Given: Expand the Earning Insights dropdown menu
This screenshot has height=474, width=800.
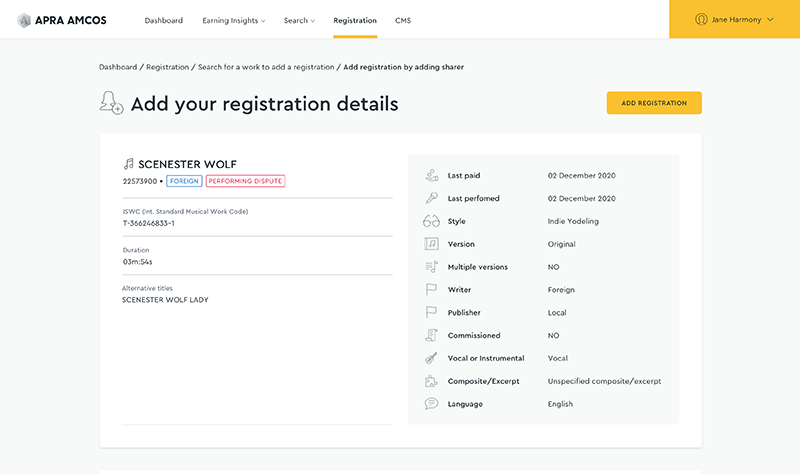Looking at the screenshot, I should tap(235, 20).
